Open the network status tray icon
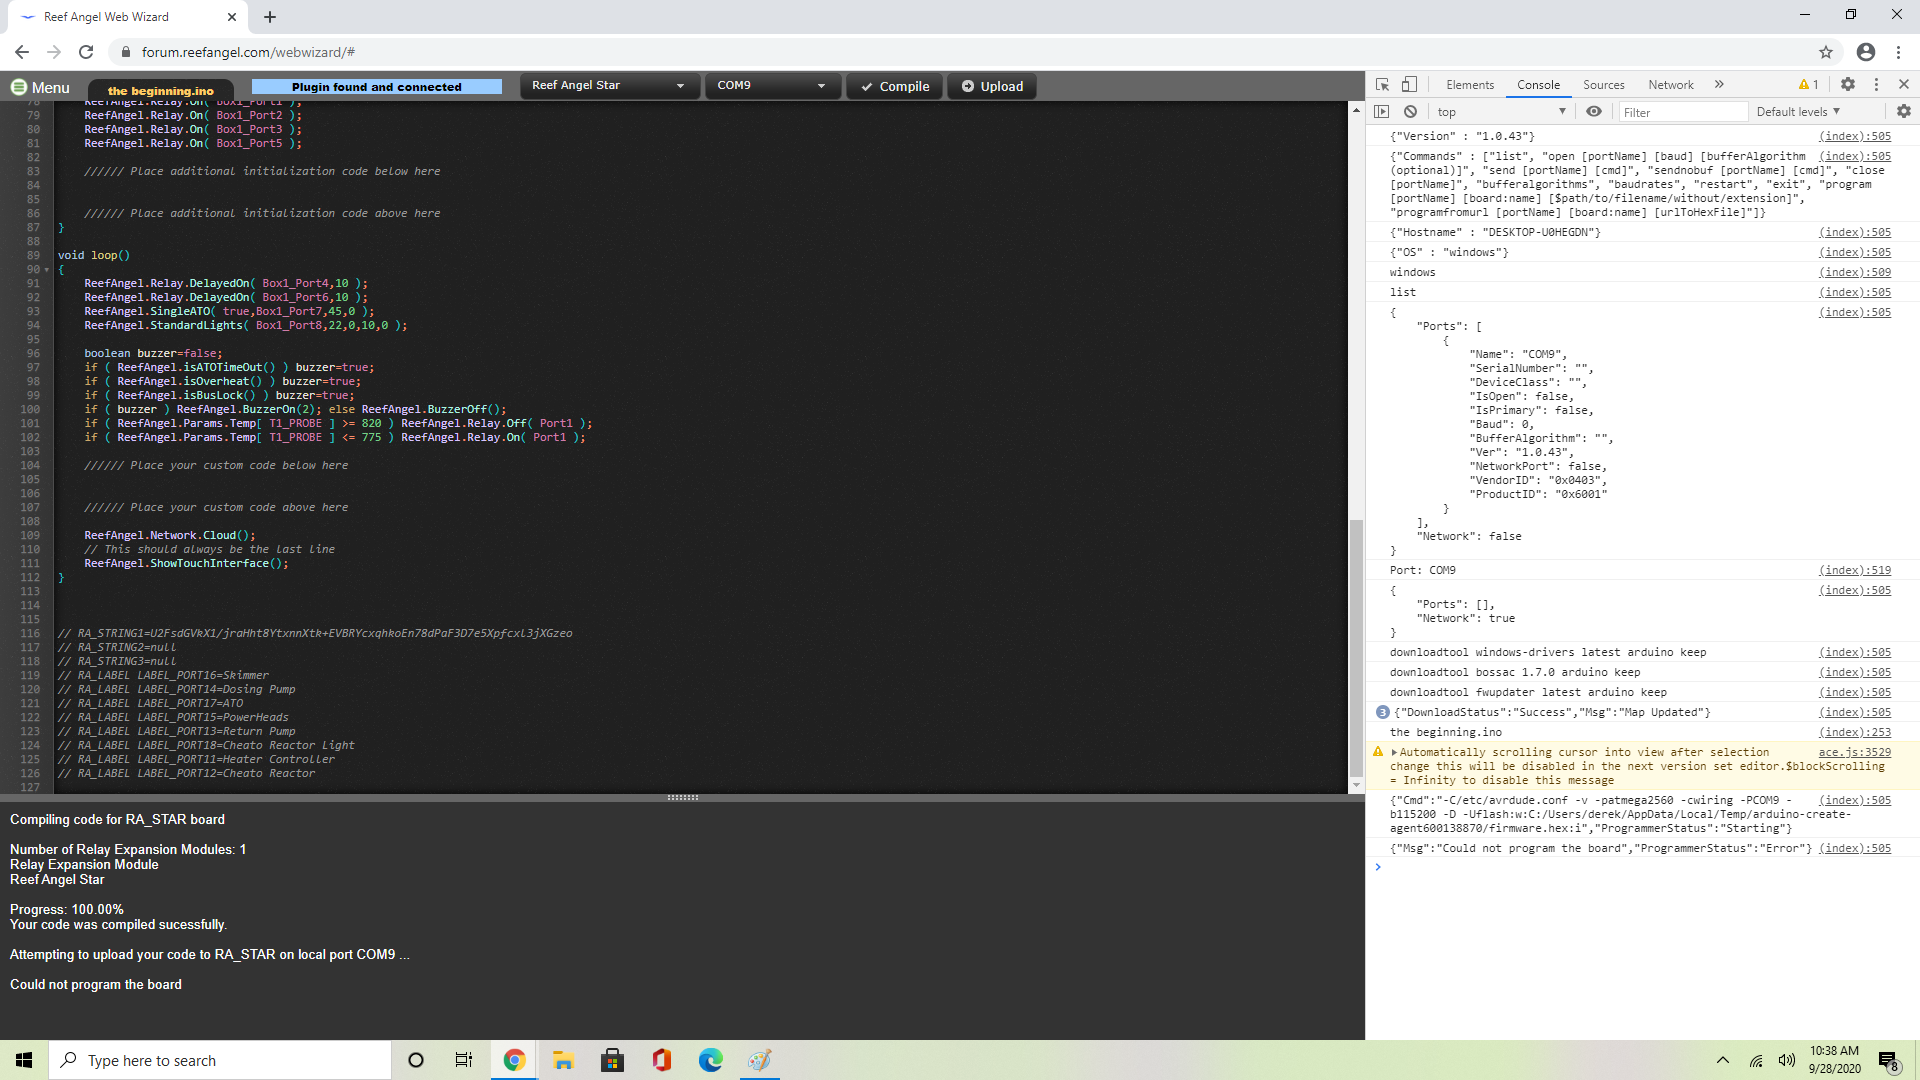This screenshot has width=1920, height=1080. pos(1756,1061)
